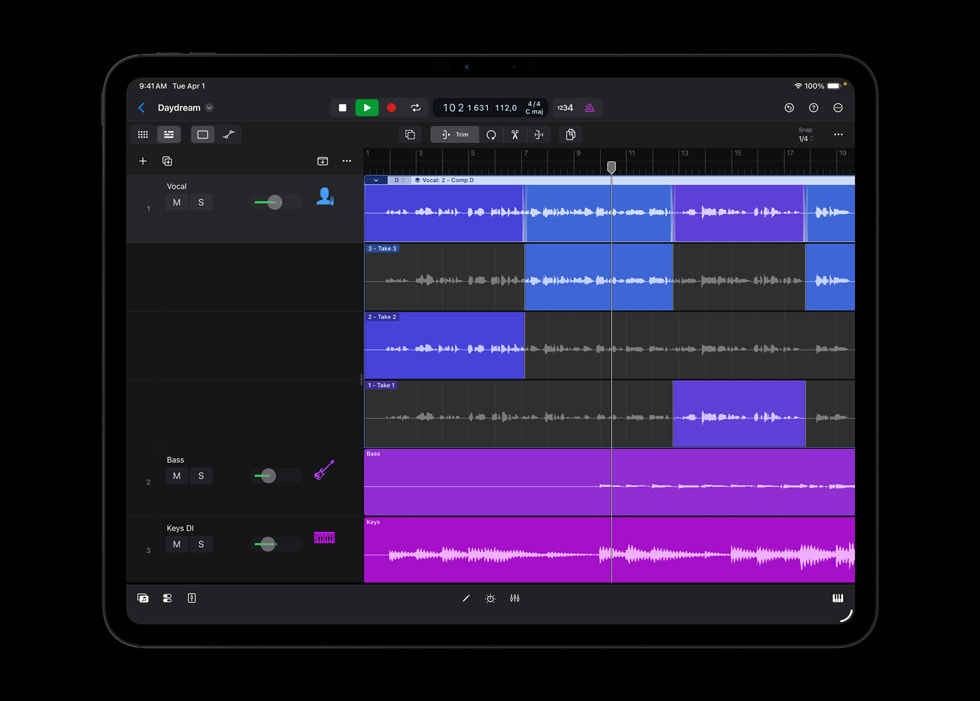The width and height of the screenshot is (980, 701).
Task: Switch to automation view
Action: [x=229, y=134]
